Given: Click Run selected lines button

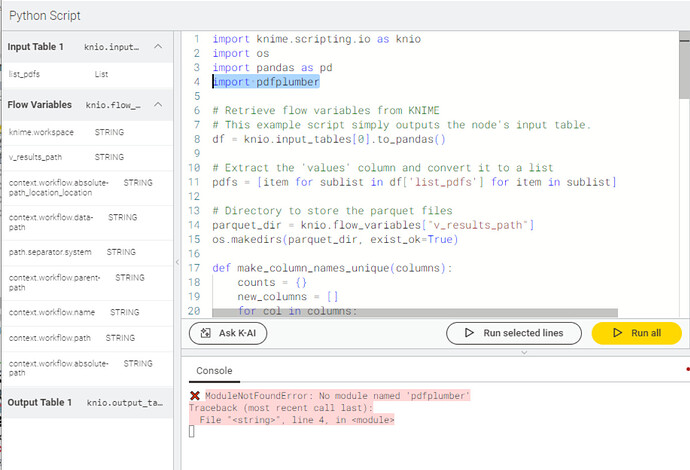Looking at the screenshot, I should (x=514, y=333).
